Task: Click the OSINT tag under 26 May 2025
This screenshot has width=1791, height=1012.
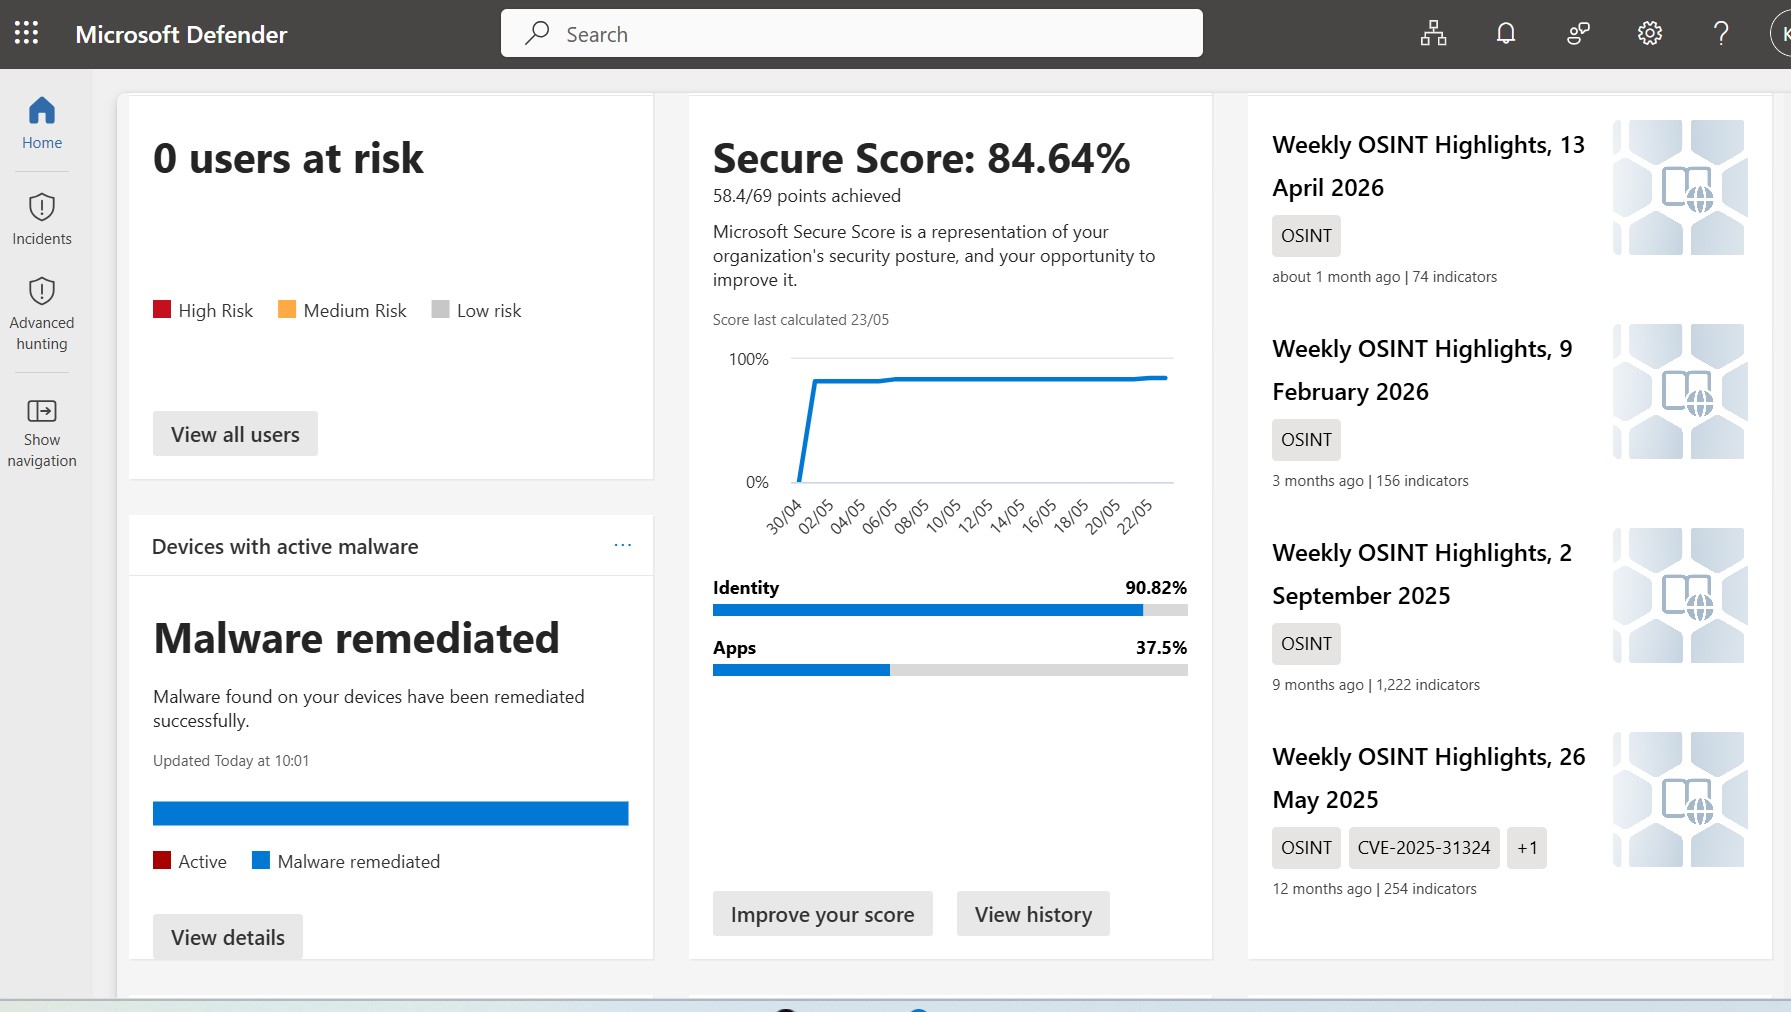Action: pos(1306,848)
